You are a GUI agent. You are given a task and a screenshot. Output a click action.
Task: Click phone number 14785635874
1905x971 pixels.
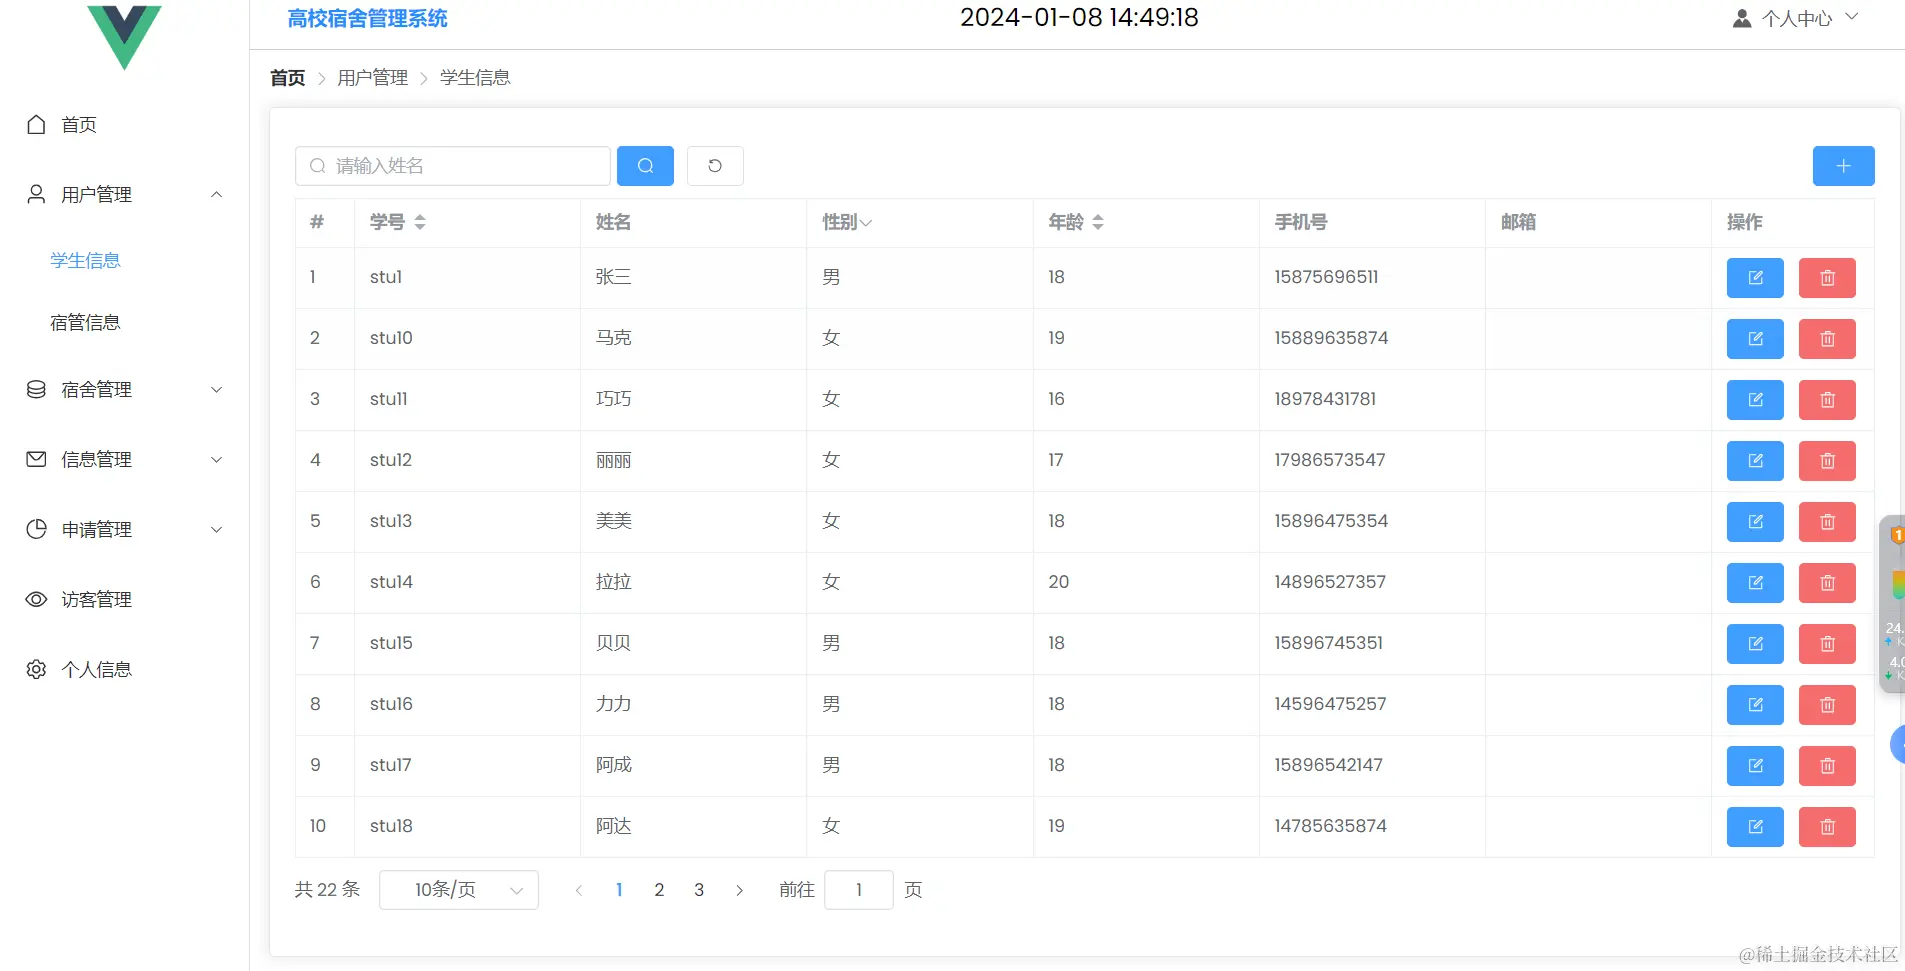[x=1330, y=826]
